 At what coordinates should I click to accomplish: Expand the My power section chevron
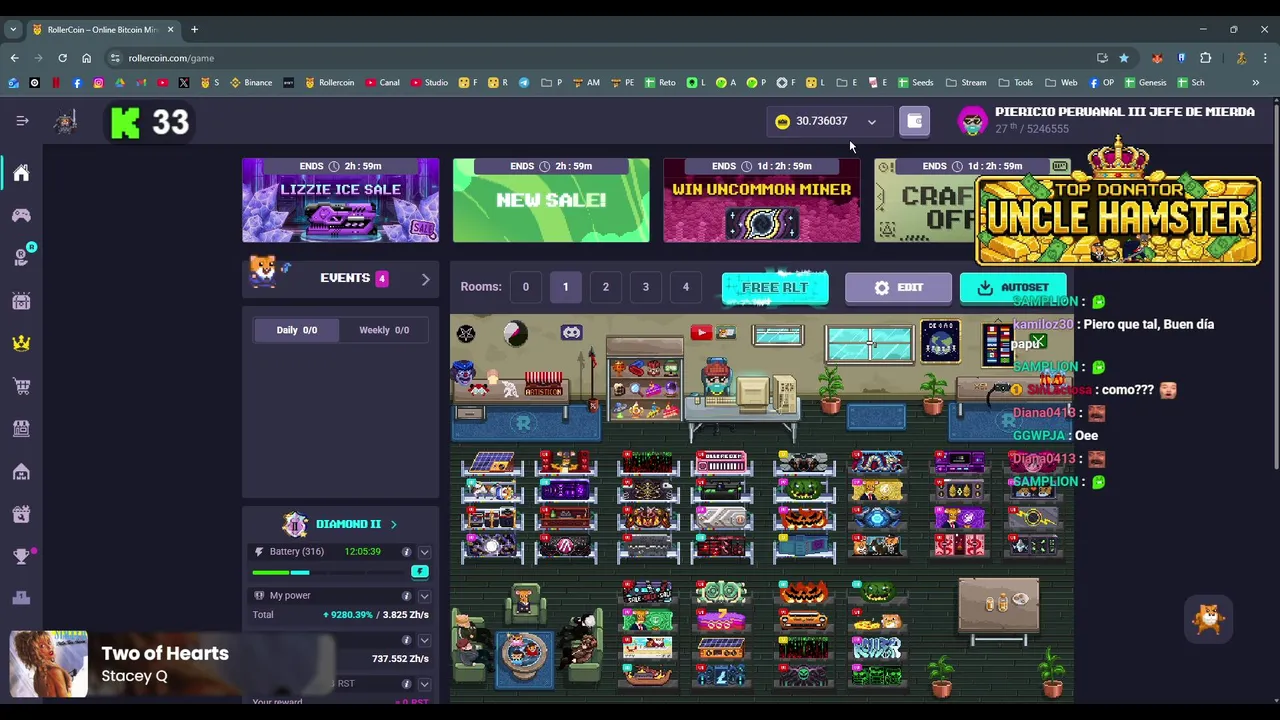[424, 596]
